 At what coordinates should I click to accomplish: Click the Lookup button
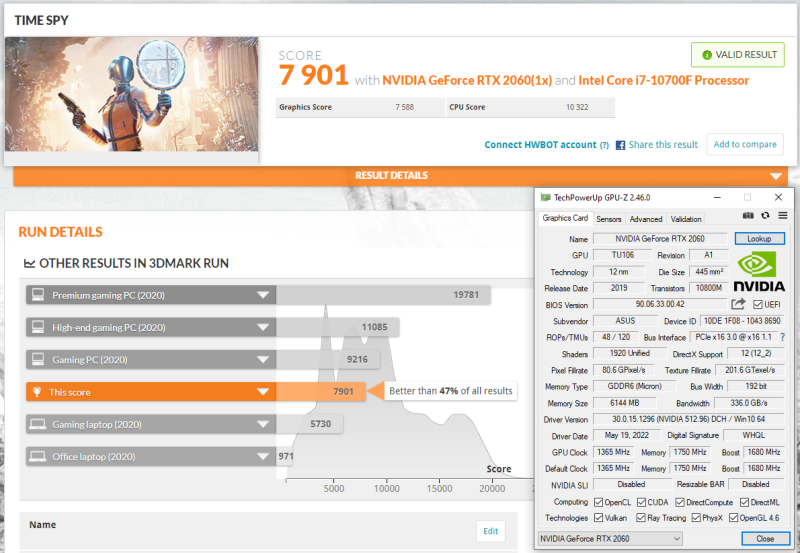(760, 239)
